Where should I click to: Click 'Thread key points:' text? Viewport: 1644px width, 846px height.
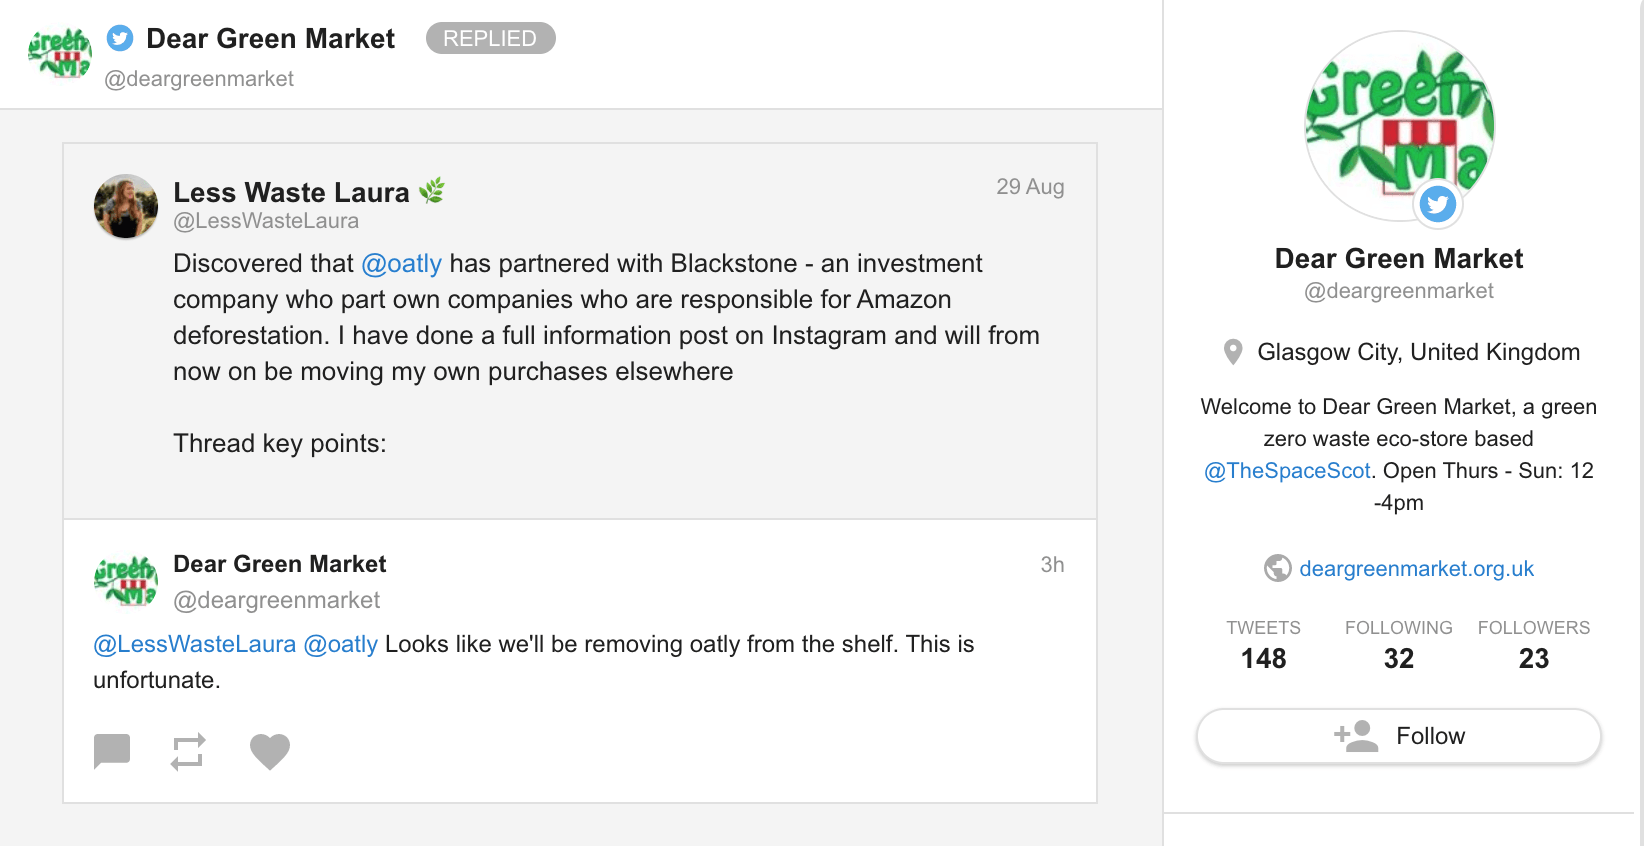280,444
